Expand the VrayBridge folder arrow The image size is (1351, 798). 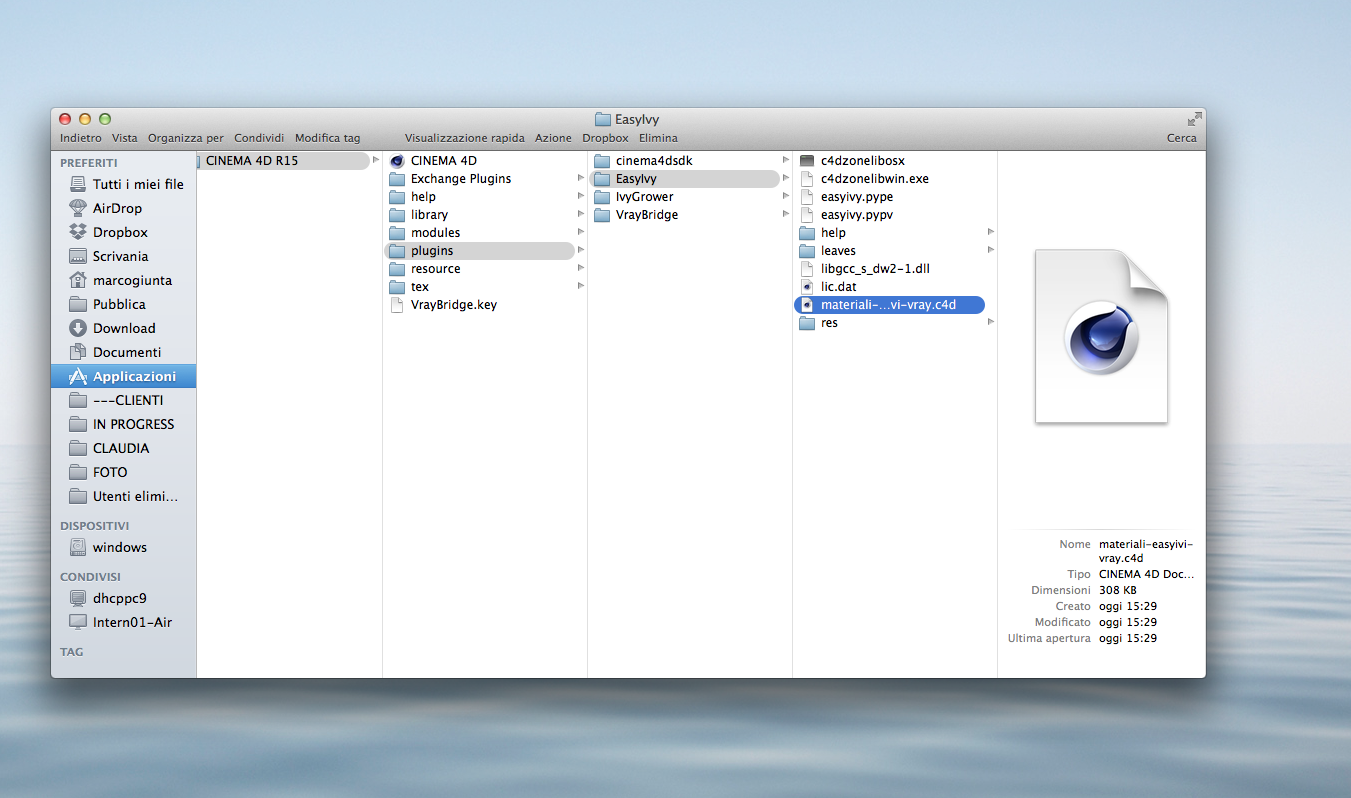tap(786, 215)
